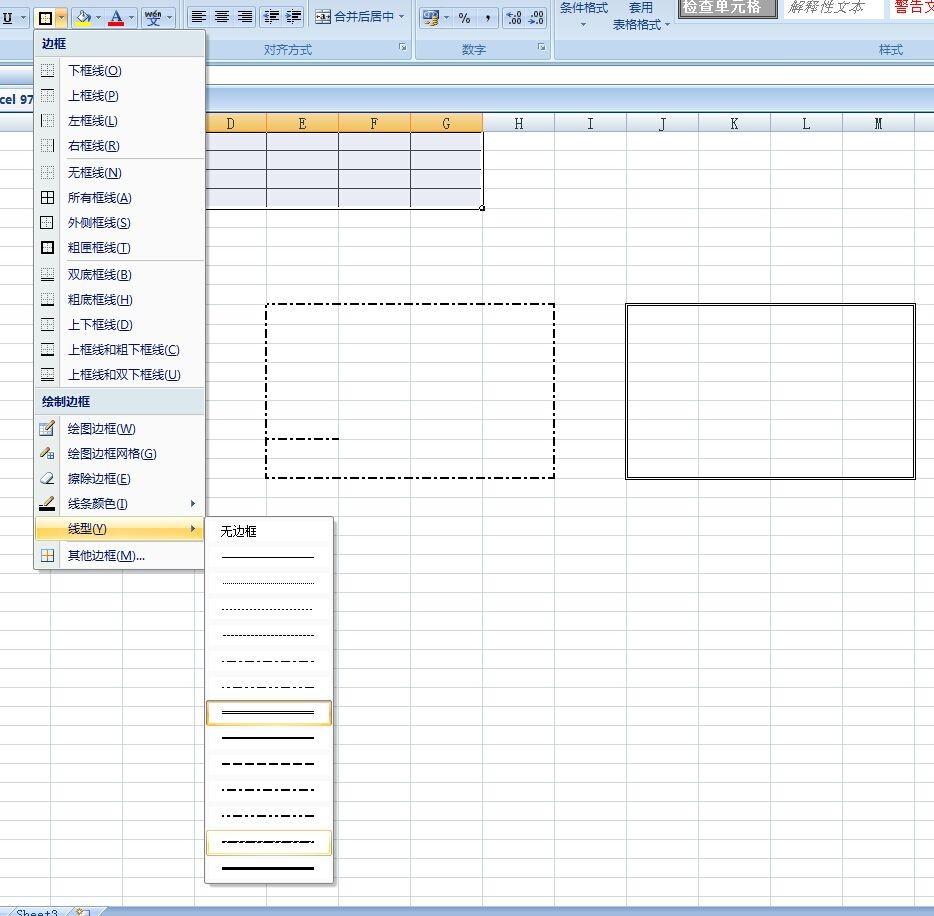The width and height of the screenshot is (934, 916).
Task: Open the fill color dropdown arrow
Action: (x=98, y=18)
